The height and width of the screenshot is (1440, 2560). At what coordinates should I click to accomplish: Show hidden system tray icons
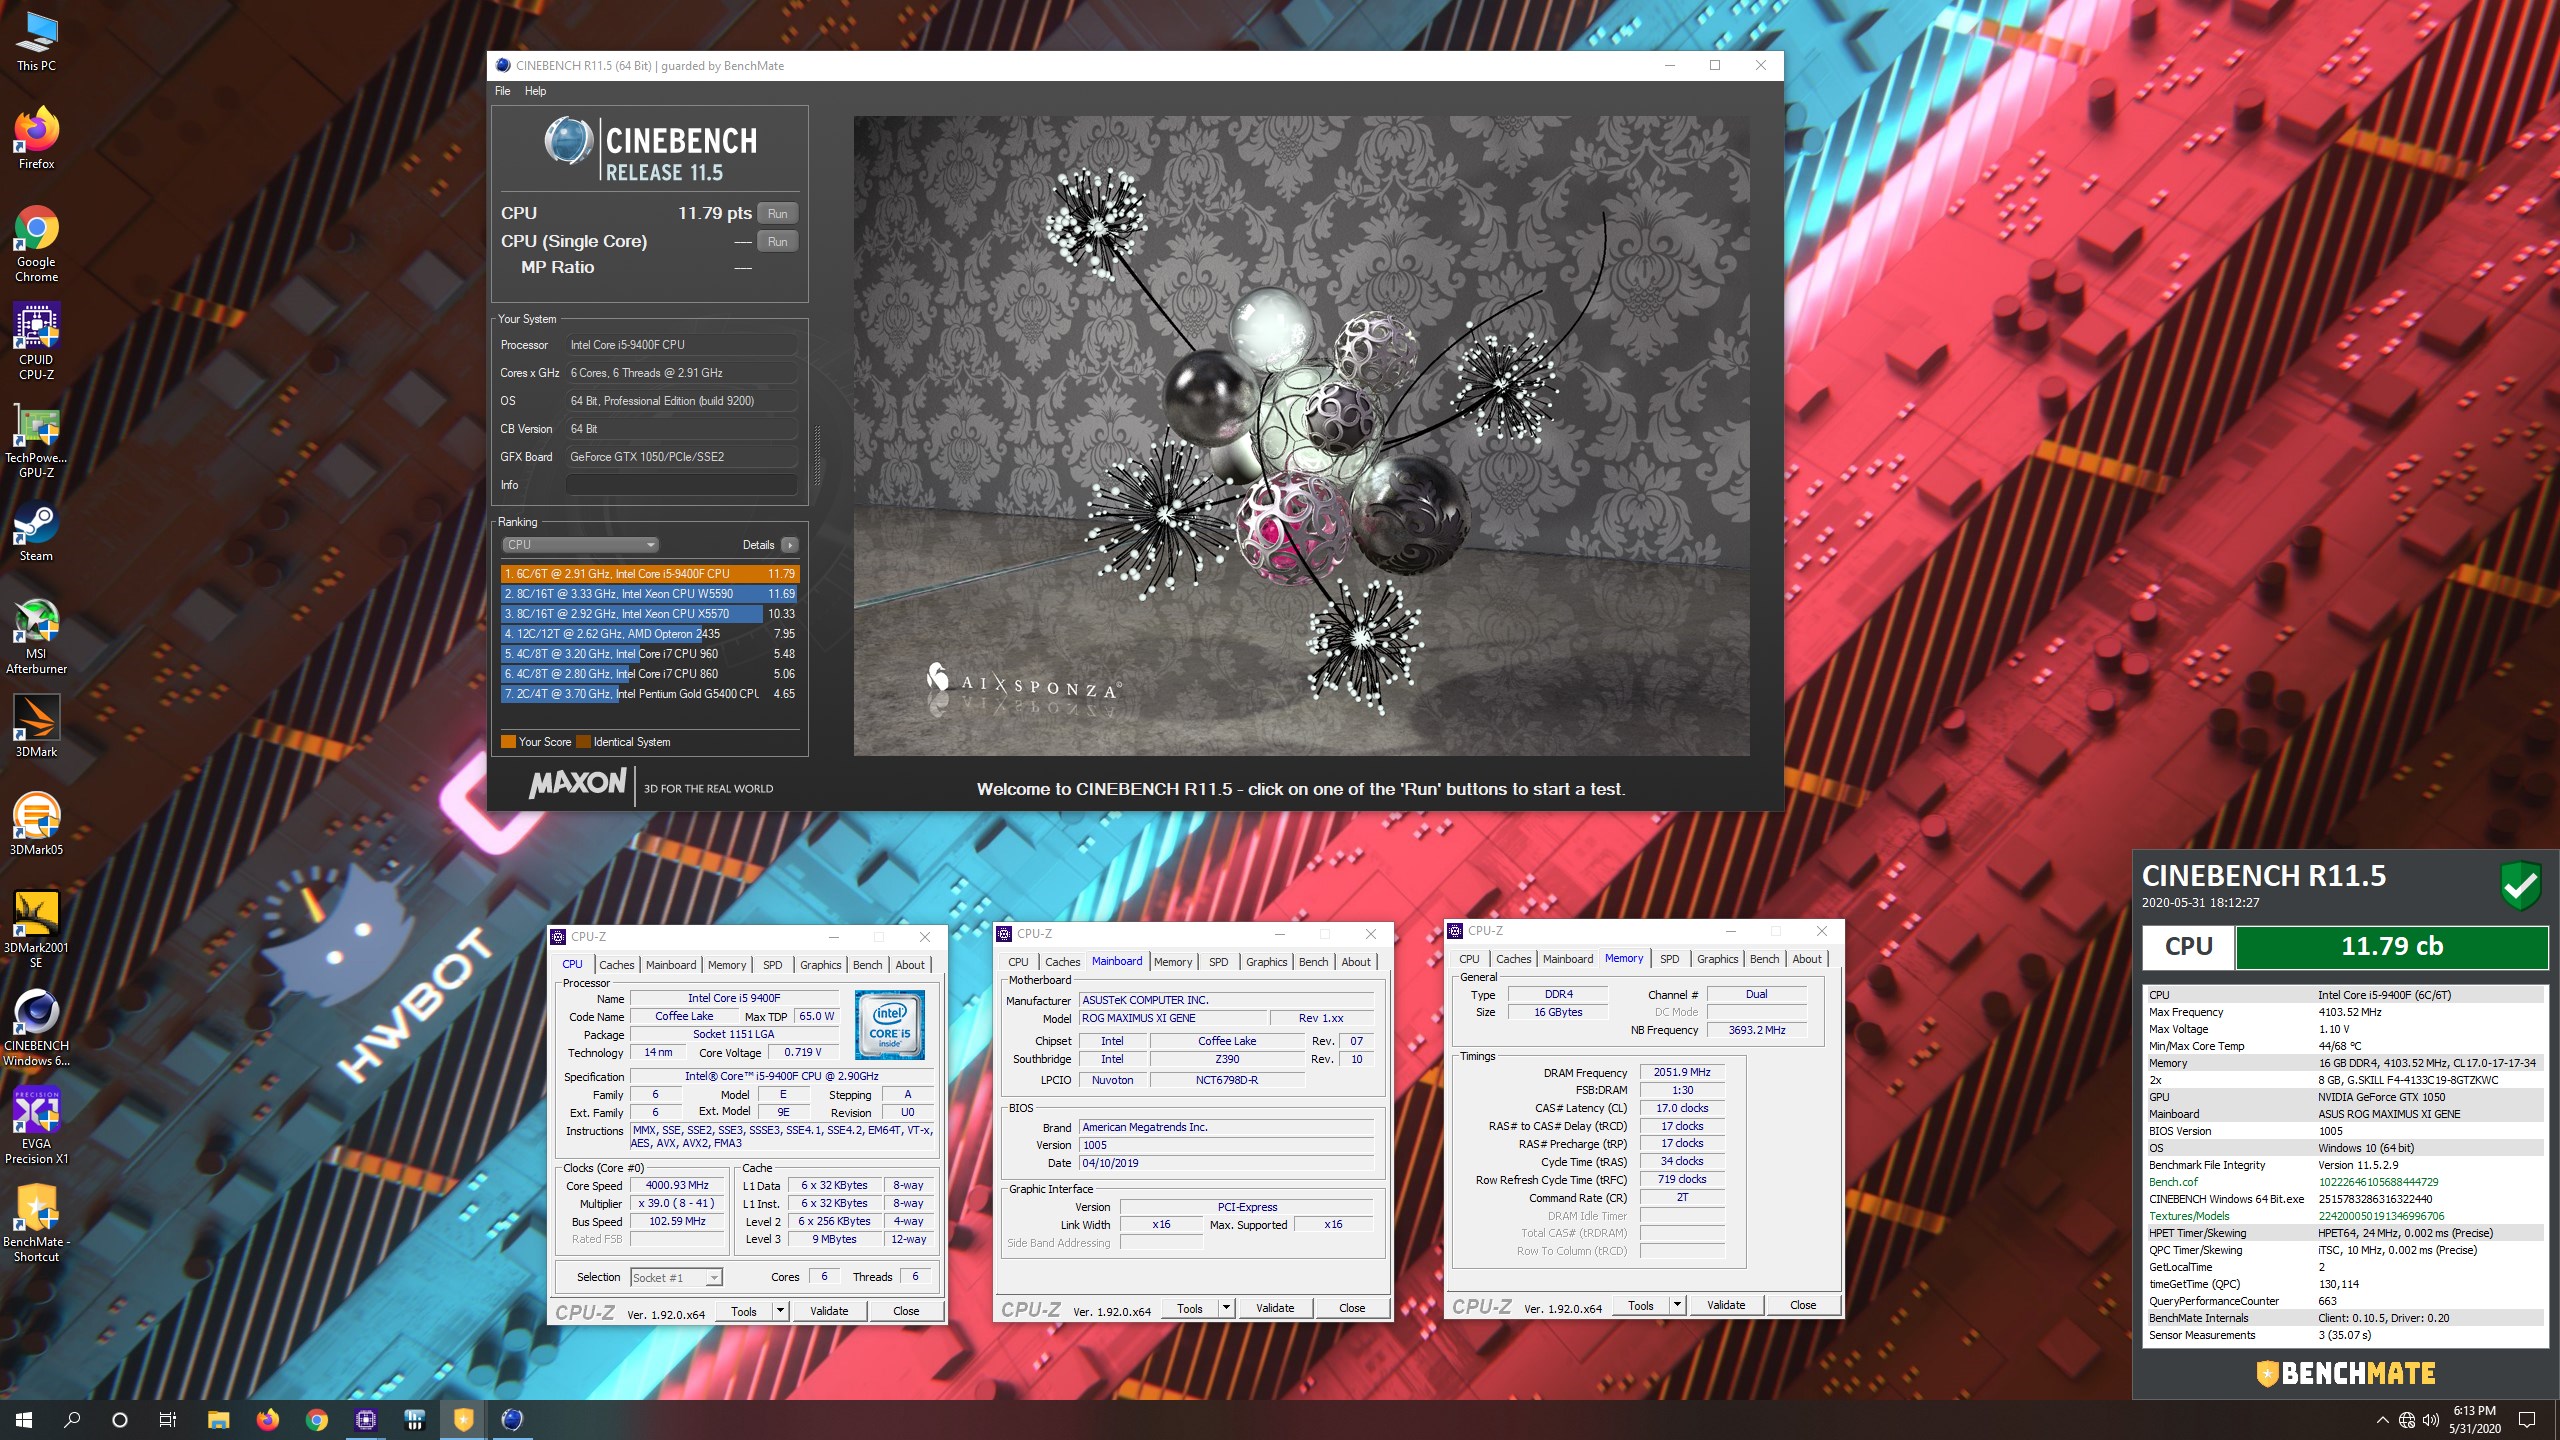point(2382,1420)
